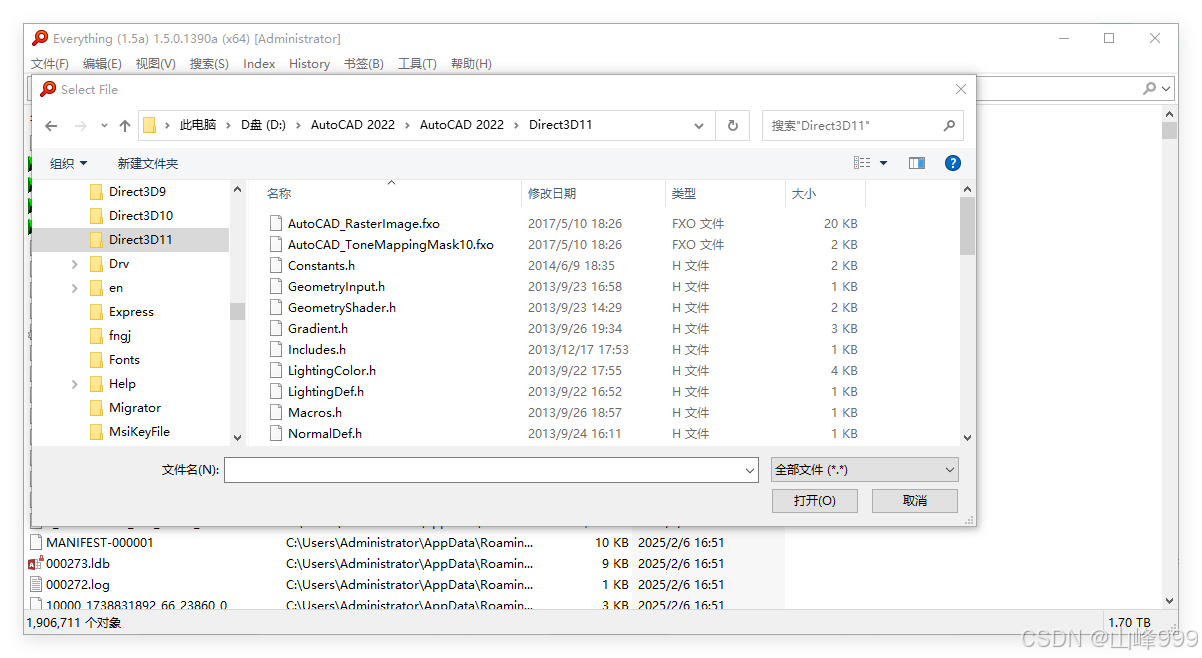Click the Fonts folder icon in tree
This screenshot has height=658, width=1202.
(x=96, y=360)
